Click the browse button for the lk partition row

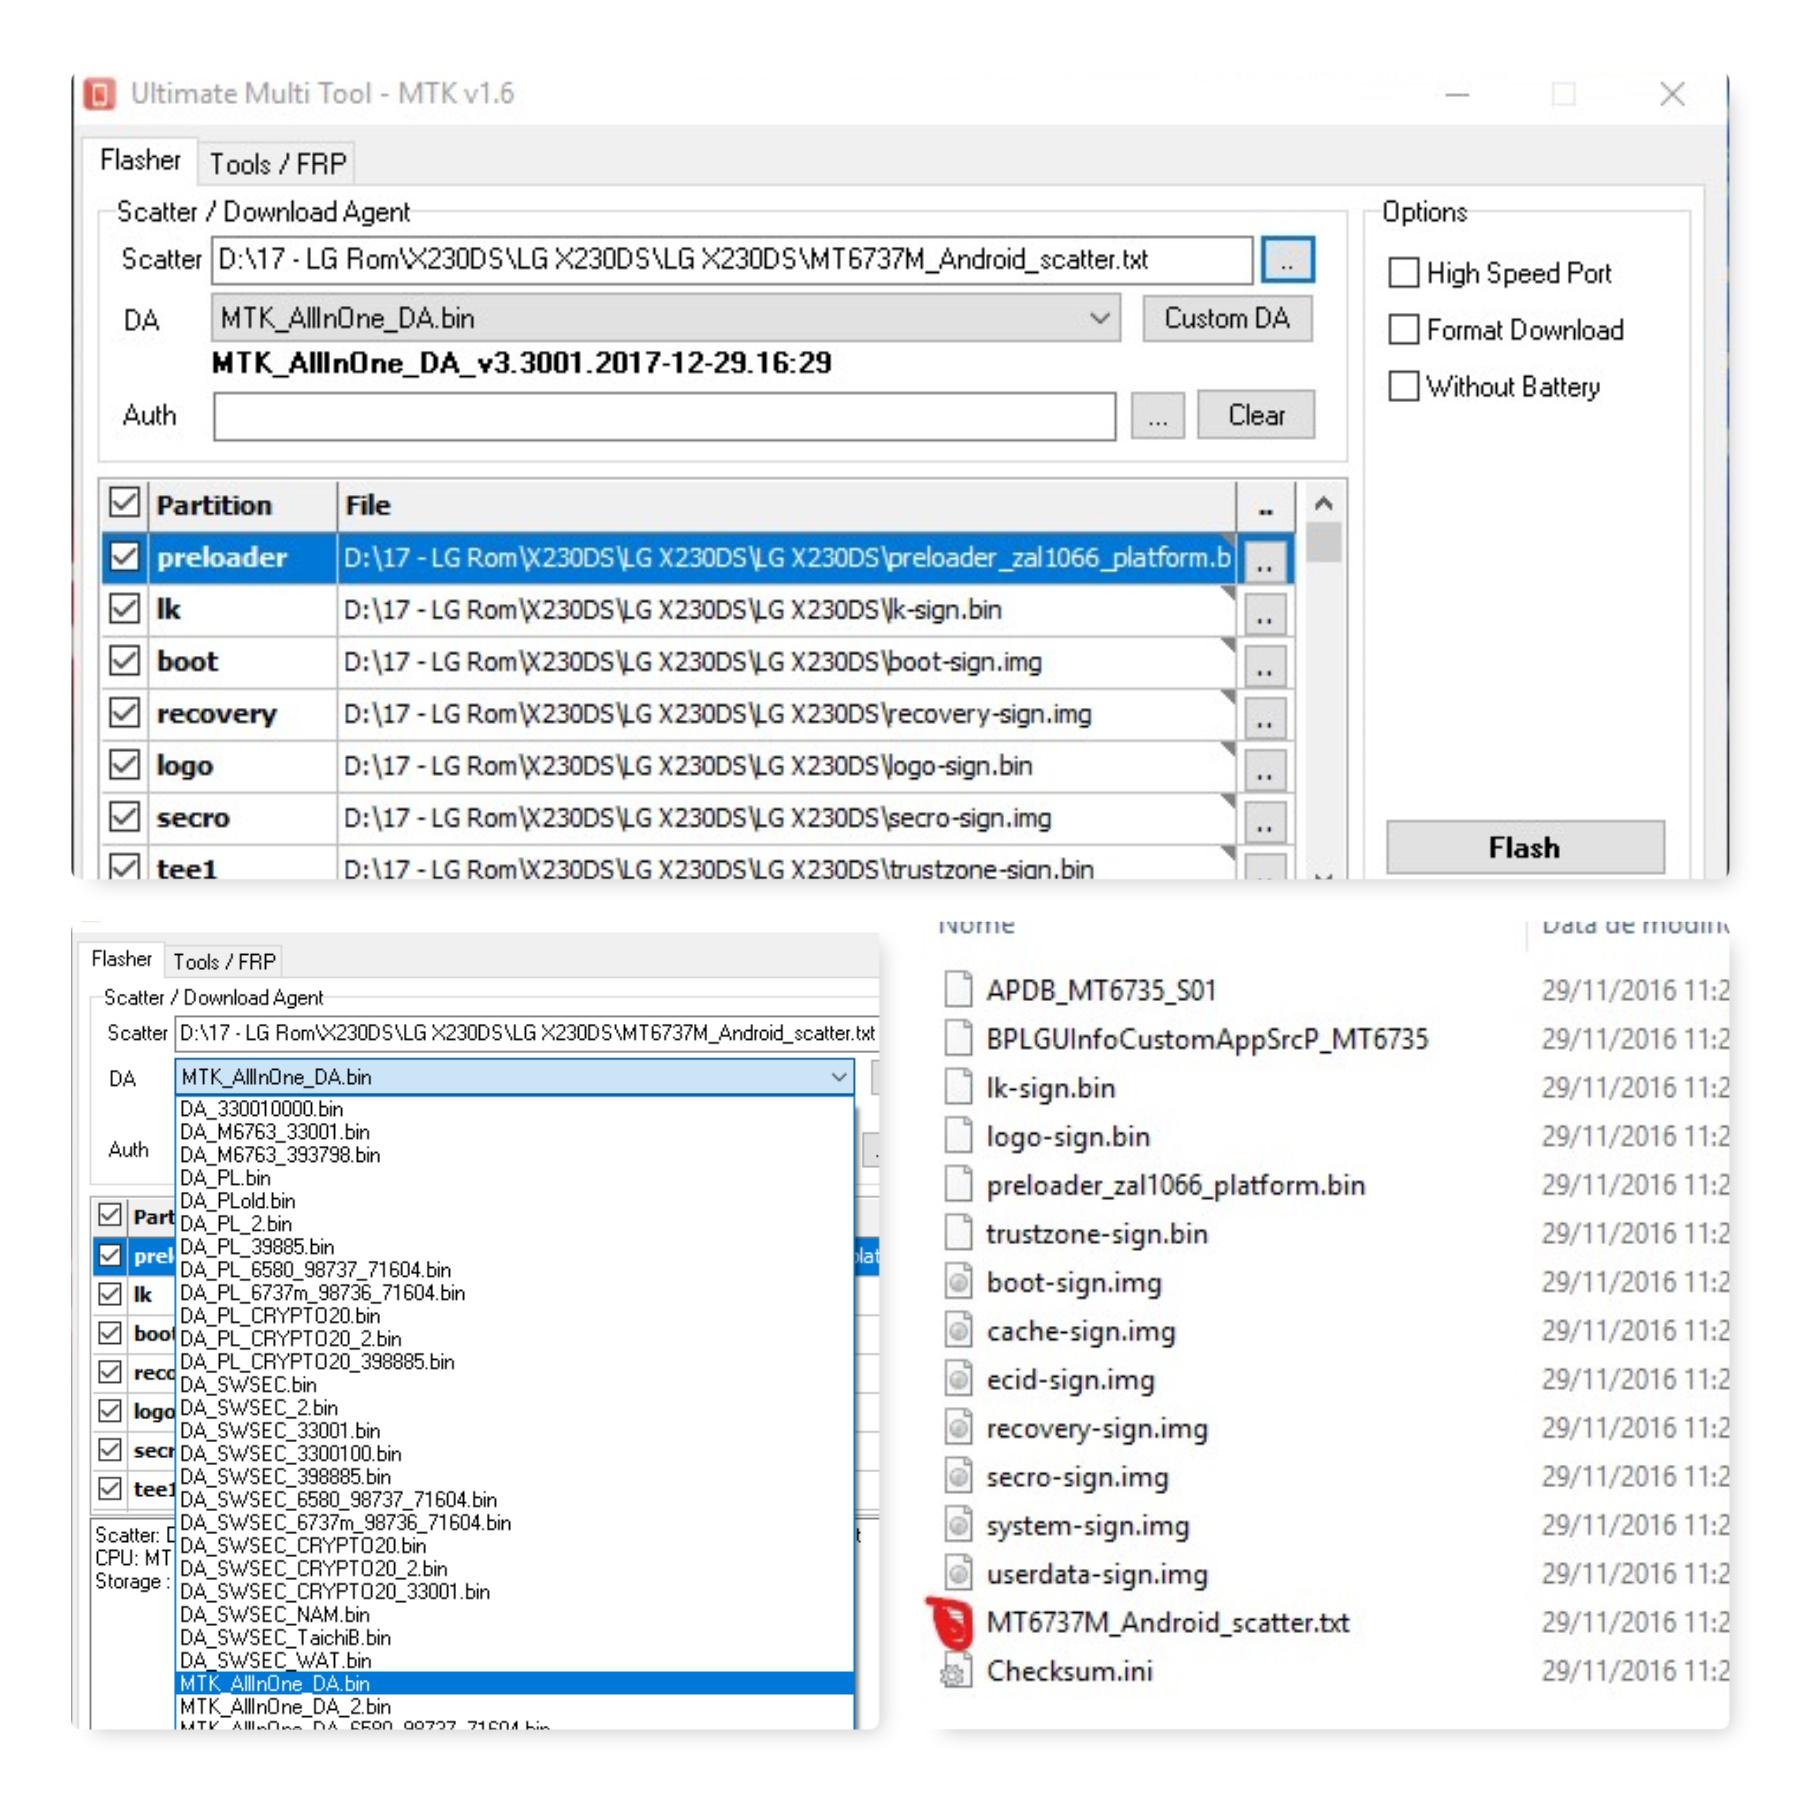1264,613
